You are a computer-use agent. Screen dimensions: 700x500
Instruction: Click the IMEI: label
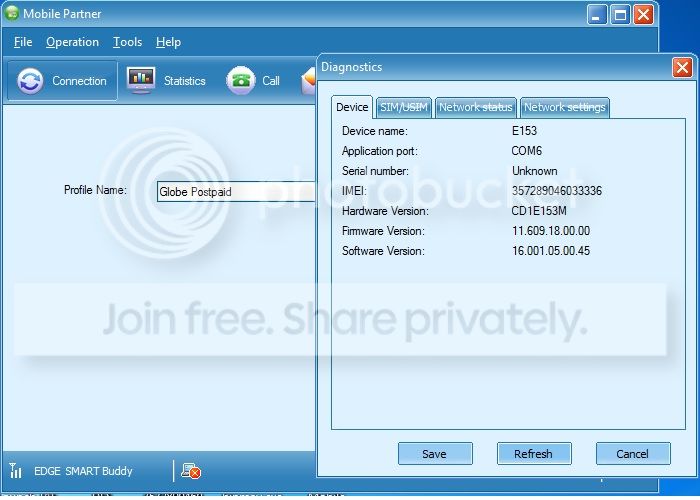pyautogui.click(x=354, y=191)
